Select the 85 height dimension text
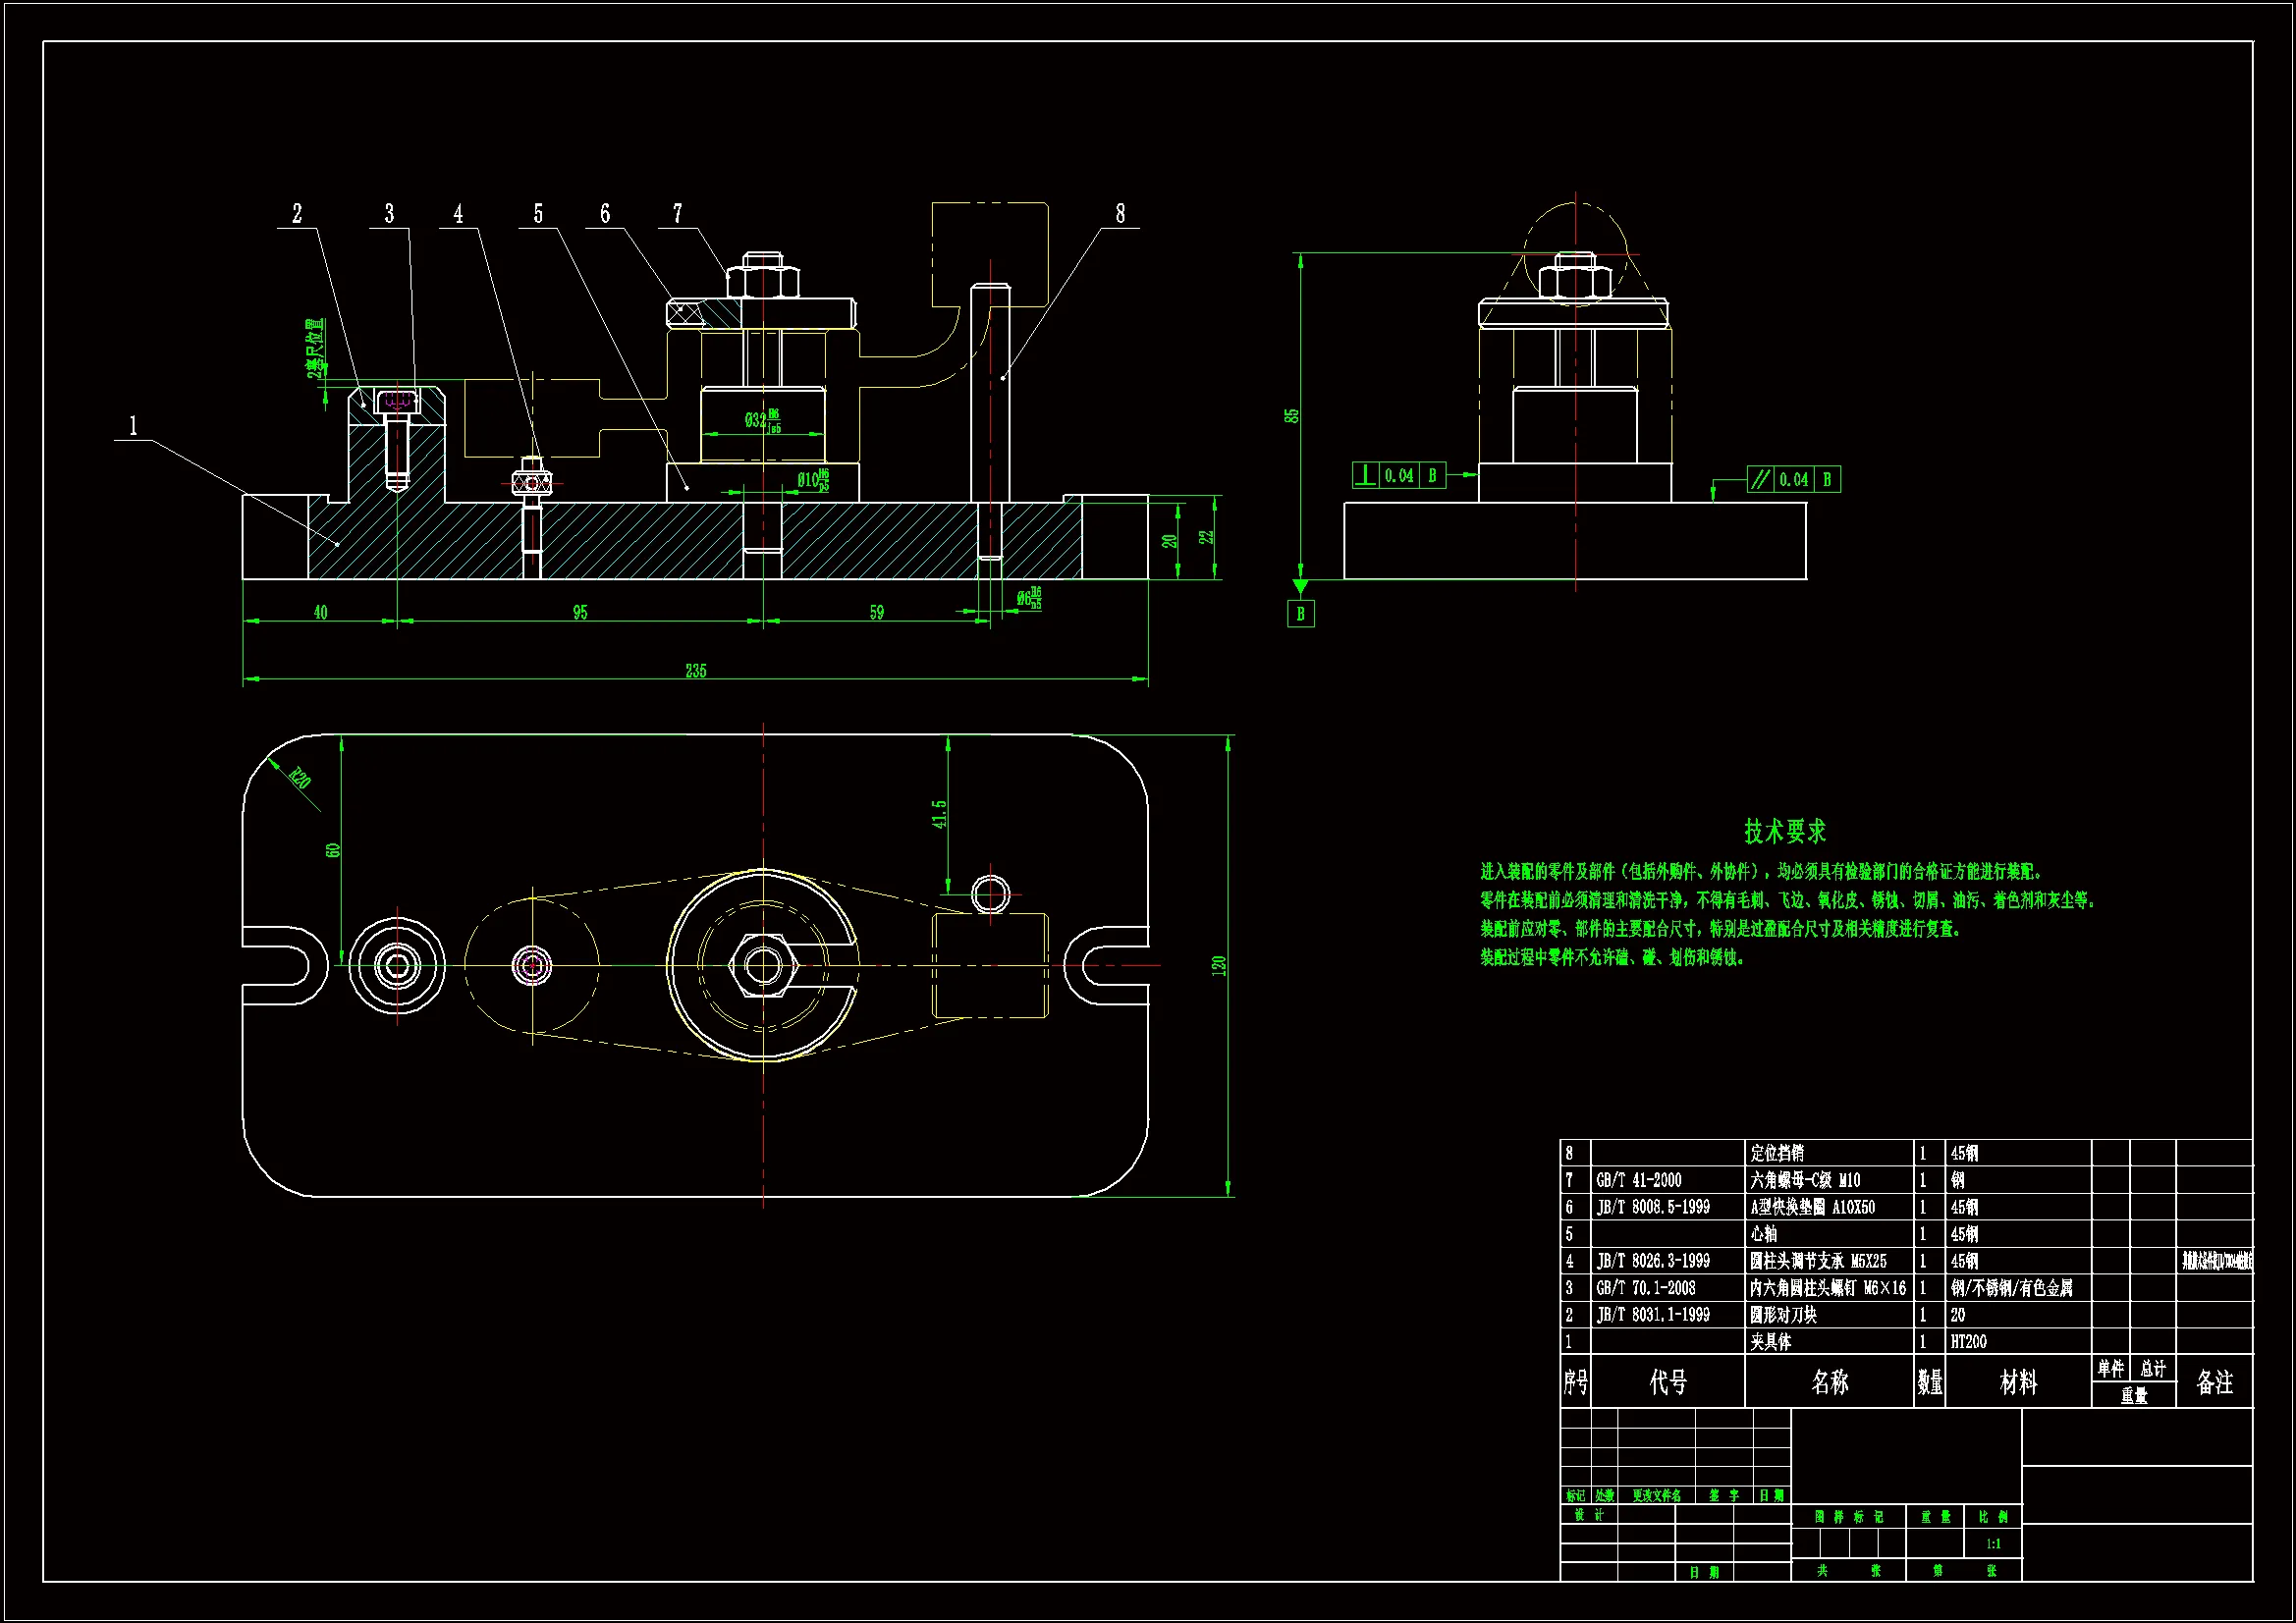Image resolution: width=2296 pixels, height=1623 pixels. tap(1291, 415)
